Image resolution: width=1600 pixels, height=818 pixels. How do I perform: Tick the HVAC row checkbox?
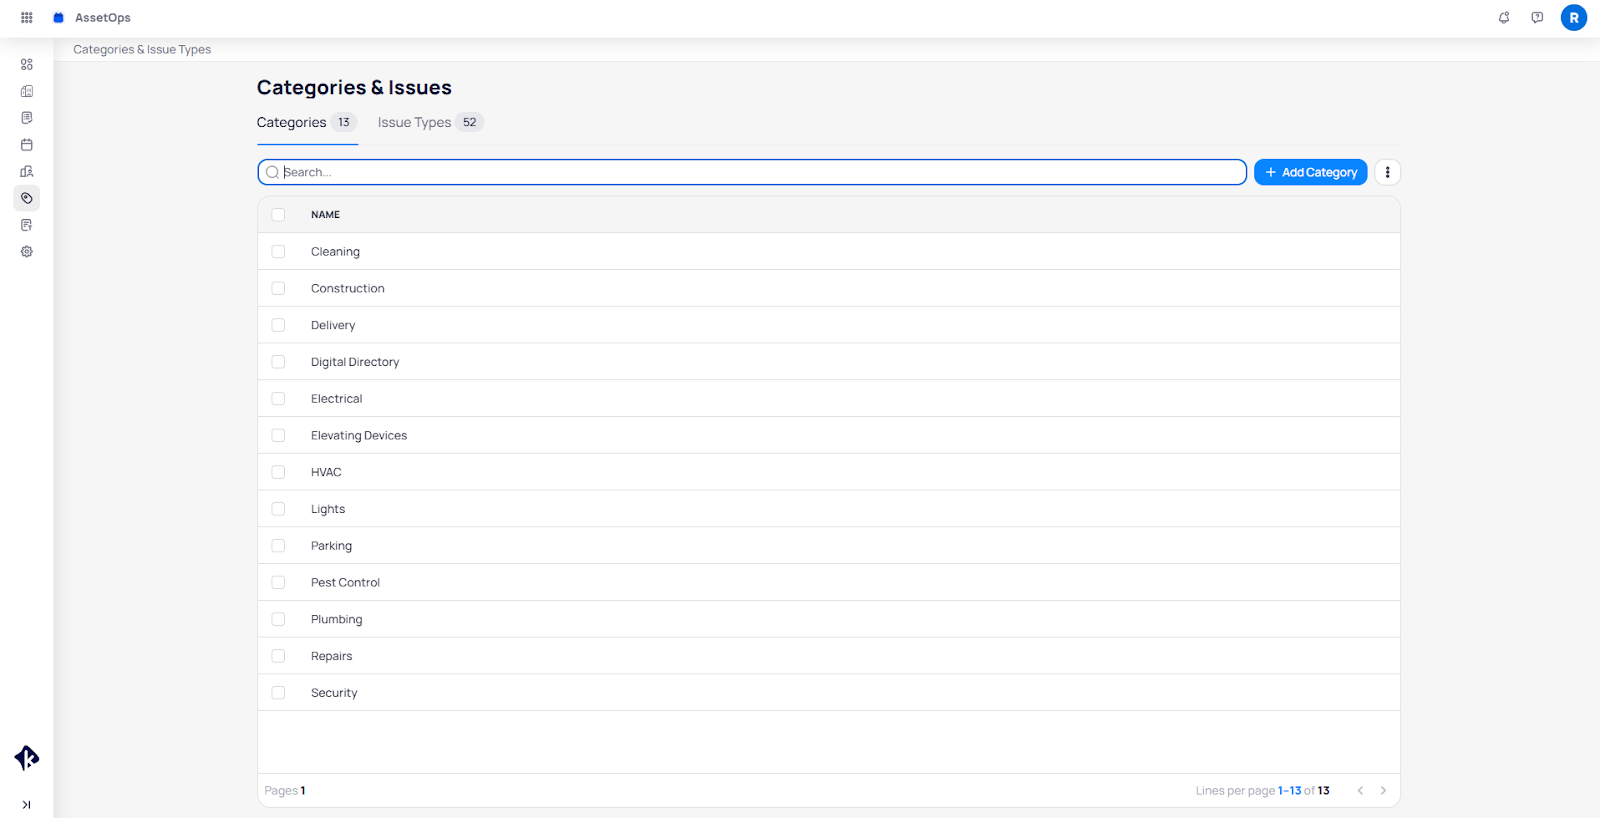[x=278, y=472]
